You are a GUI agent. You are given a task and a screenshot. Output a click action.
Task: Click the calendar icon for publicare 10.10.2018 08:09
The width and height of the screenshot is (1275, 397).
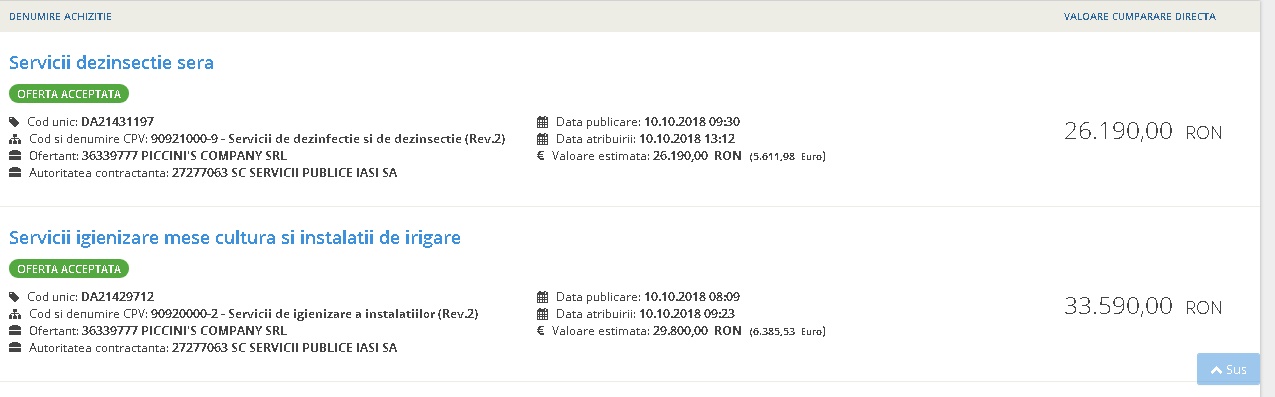pyautogui.click(x=543, y=297)
